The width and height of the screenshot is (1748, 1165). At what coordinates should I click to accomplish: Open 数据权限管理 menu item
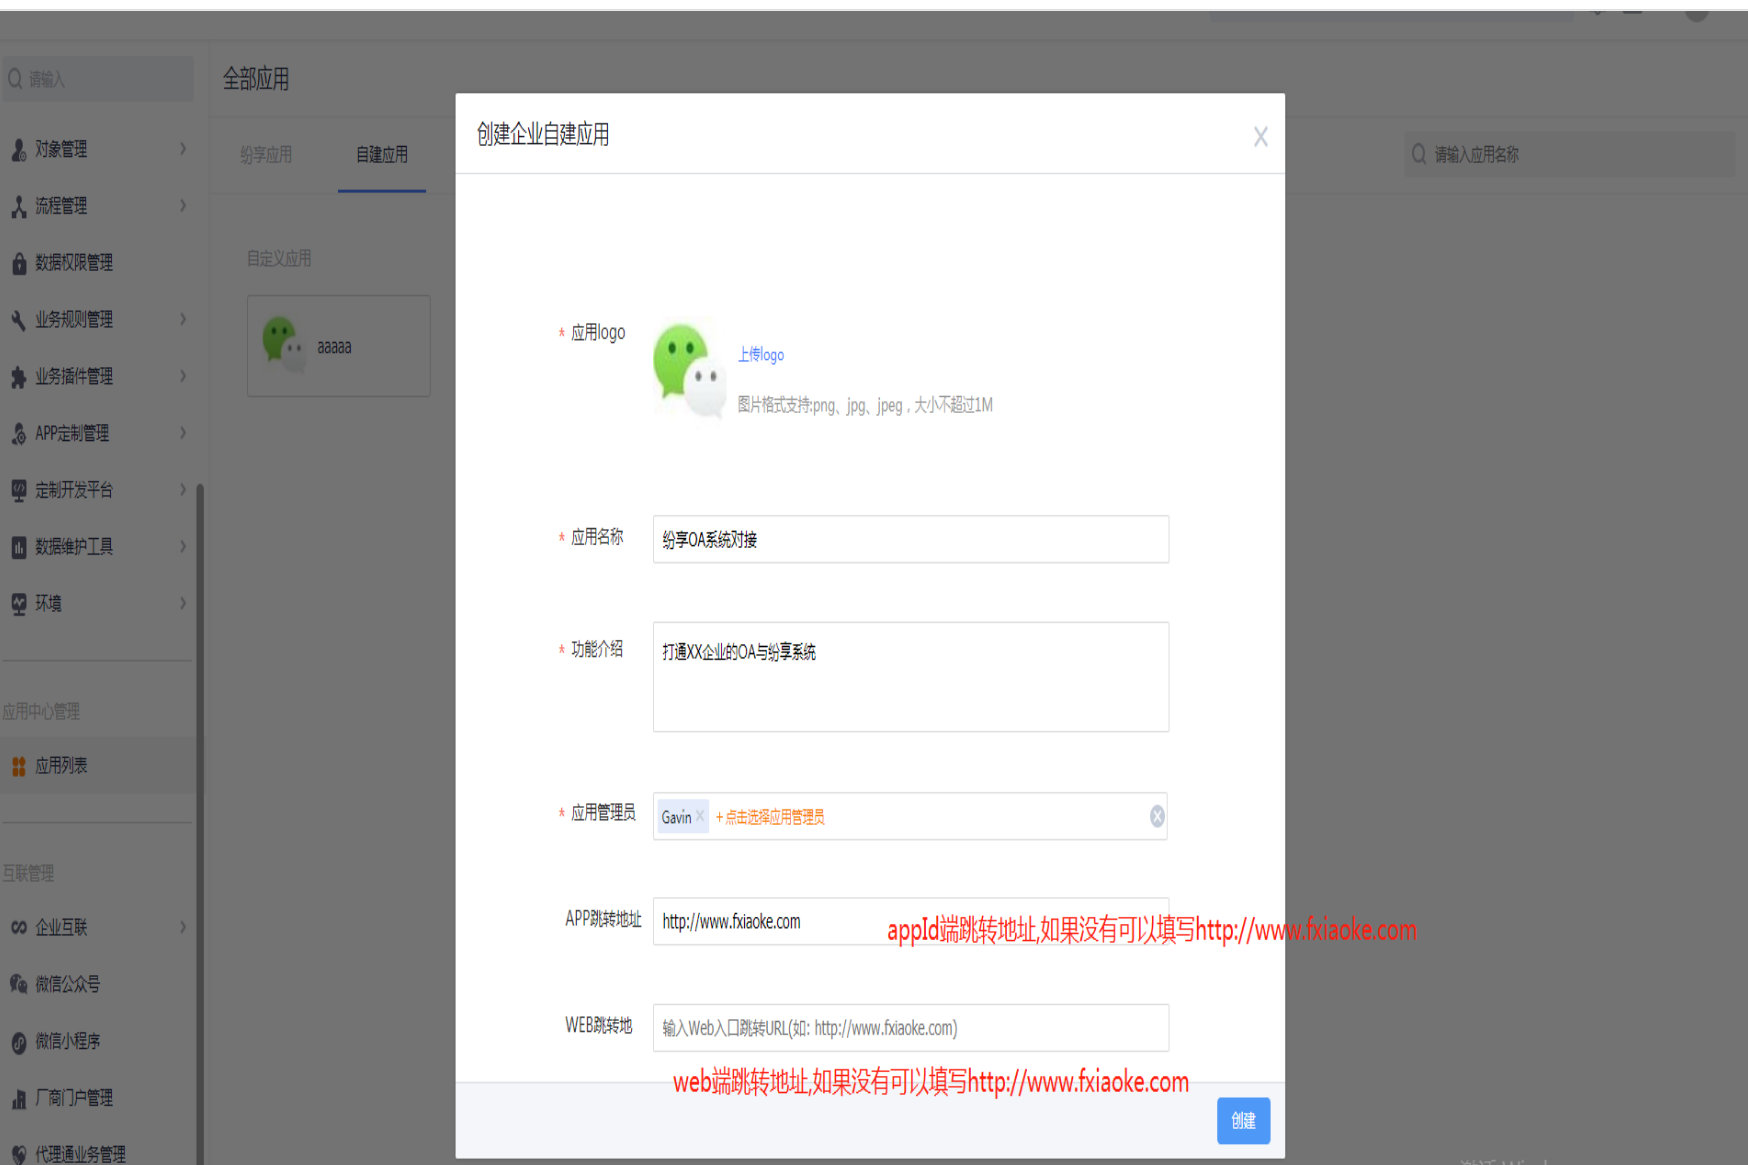click(98, 263)
